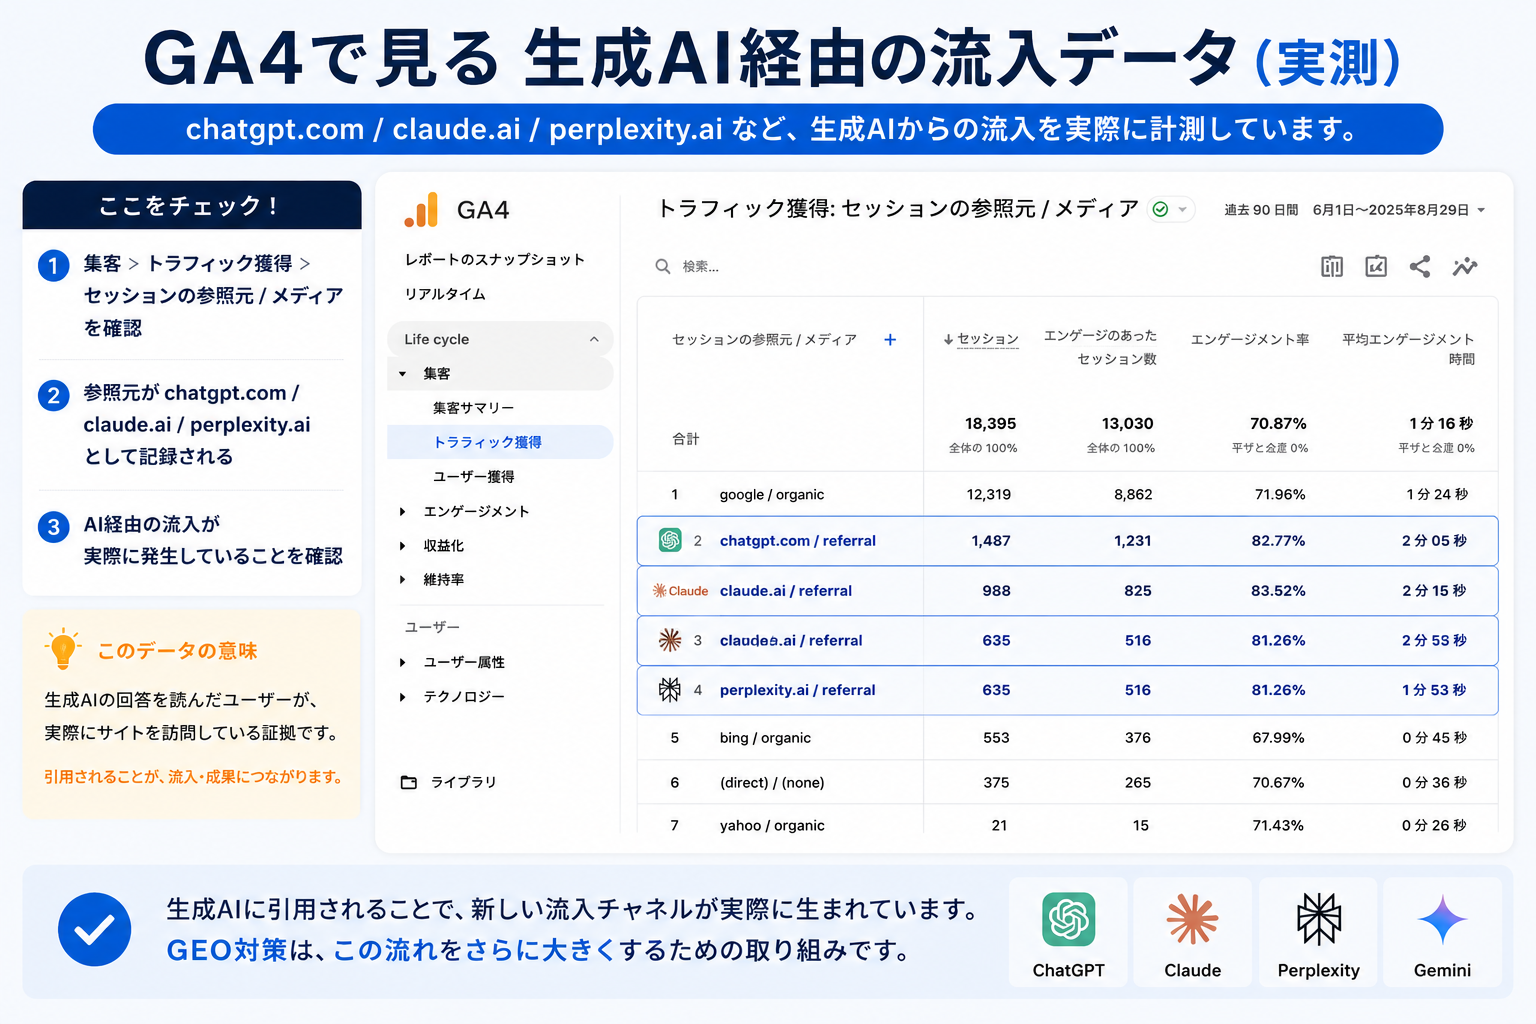Image resolution: width=1536 pixels, height=1024 pixels.
Task: Expand the ユーザー属性 menu triangle
Action: tap(403, 663)
